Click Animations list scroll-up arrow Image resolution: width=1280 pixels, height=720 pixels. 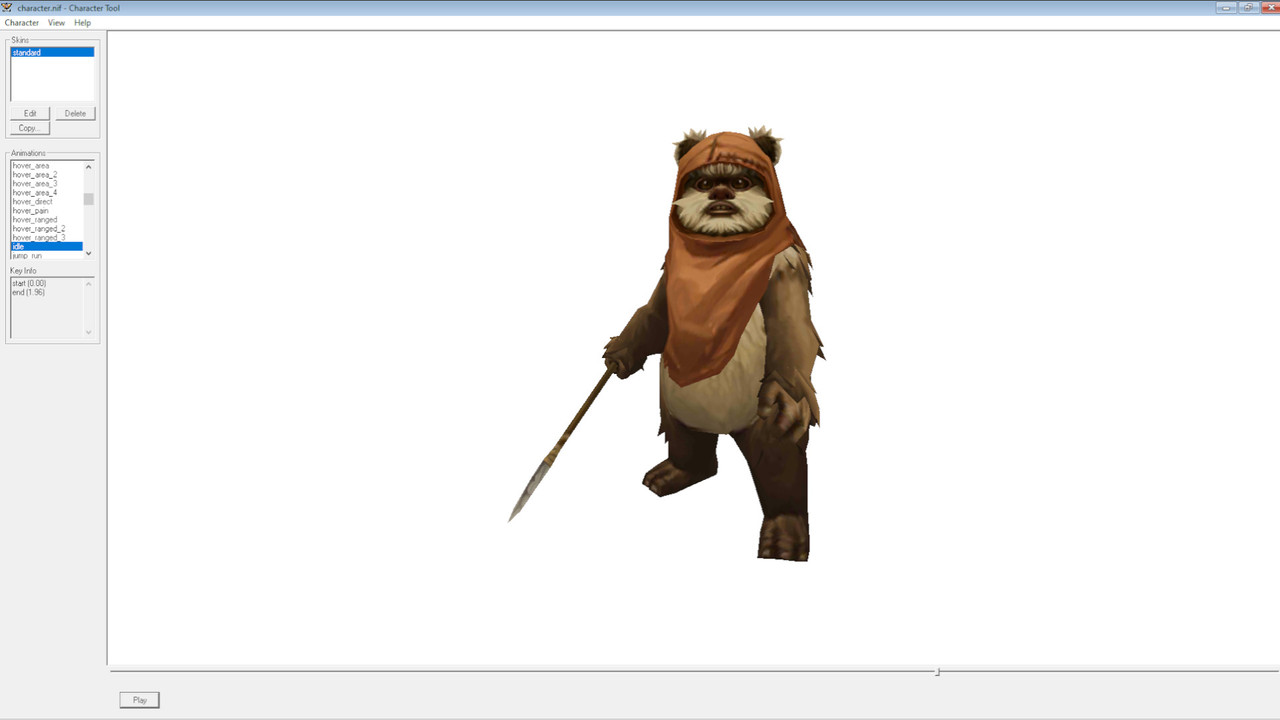(x=89, y=166)
